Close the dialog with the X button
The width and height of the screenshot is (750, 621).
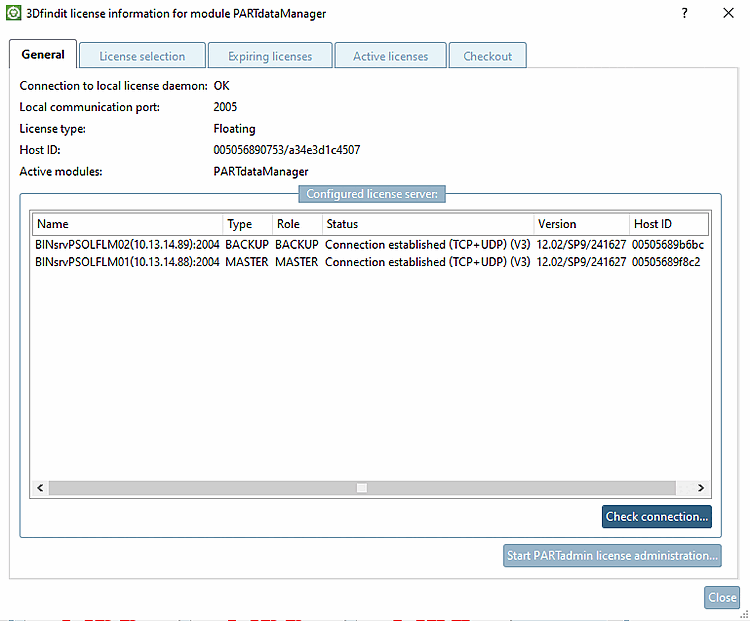click(728, 13)
